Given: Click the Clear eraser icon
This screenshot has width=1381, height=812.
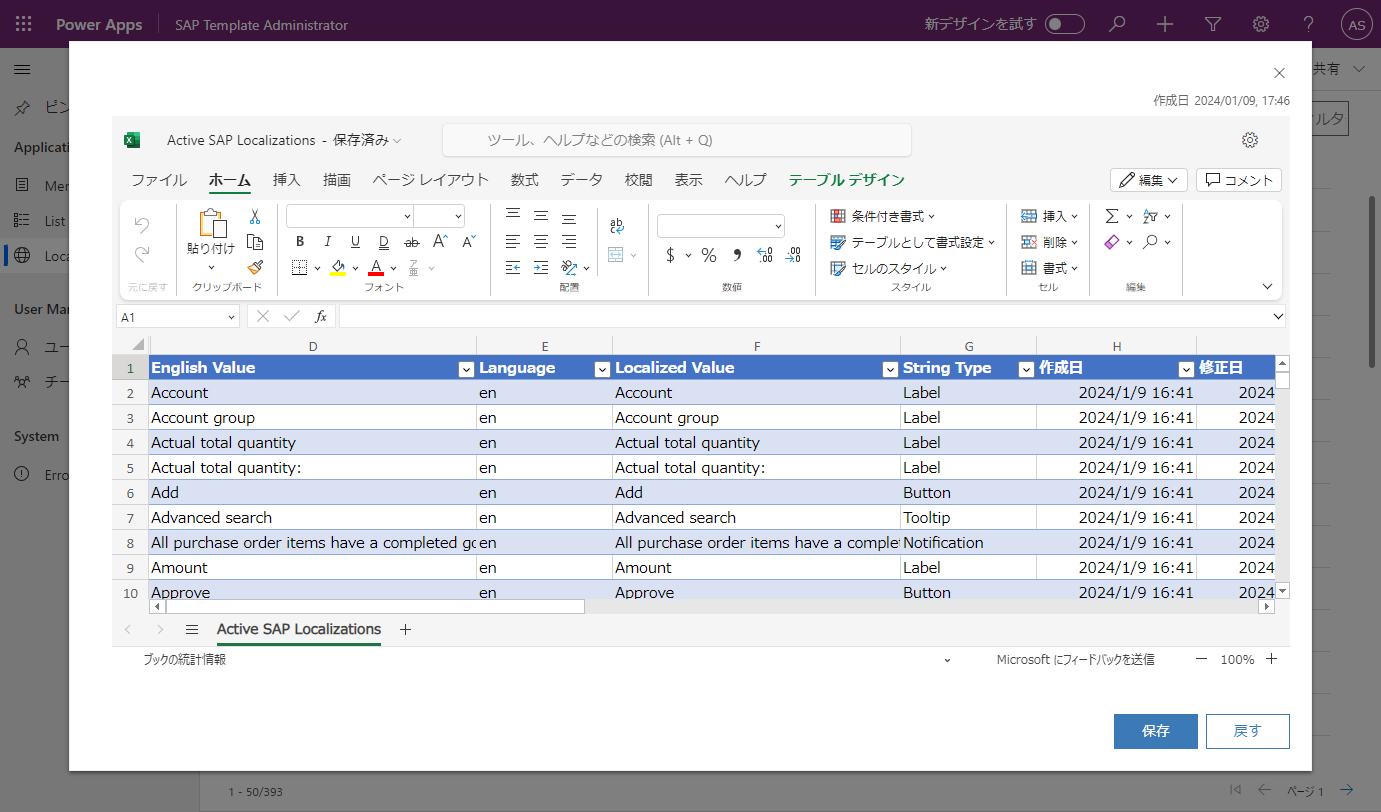Looking at the screenshot, I should [1112, 242].
